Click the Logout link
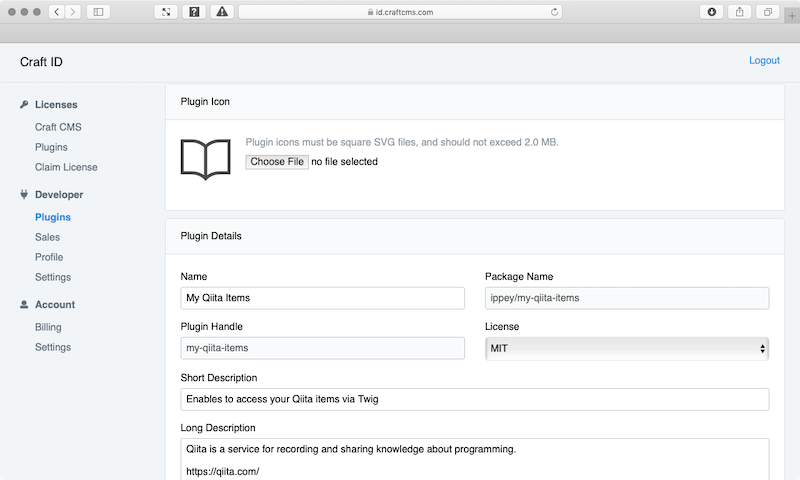Image resolution: width=800 pixels, height=480 pixels. [x=764, y=60]
